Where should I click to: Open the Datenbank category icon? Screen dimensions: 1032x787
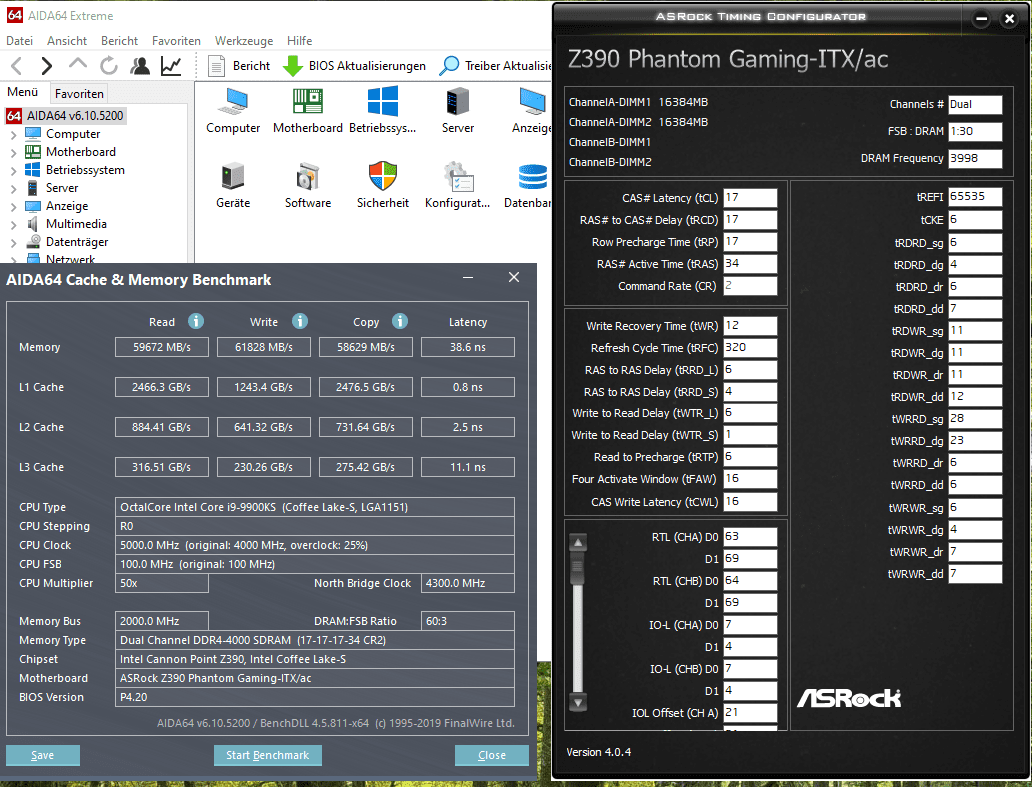point(528,186)
